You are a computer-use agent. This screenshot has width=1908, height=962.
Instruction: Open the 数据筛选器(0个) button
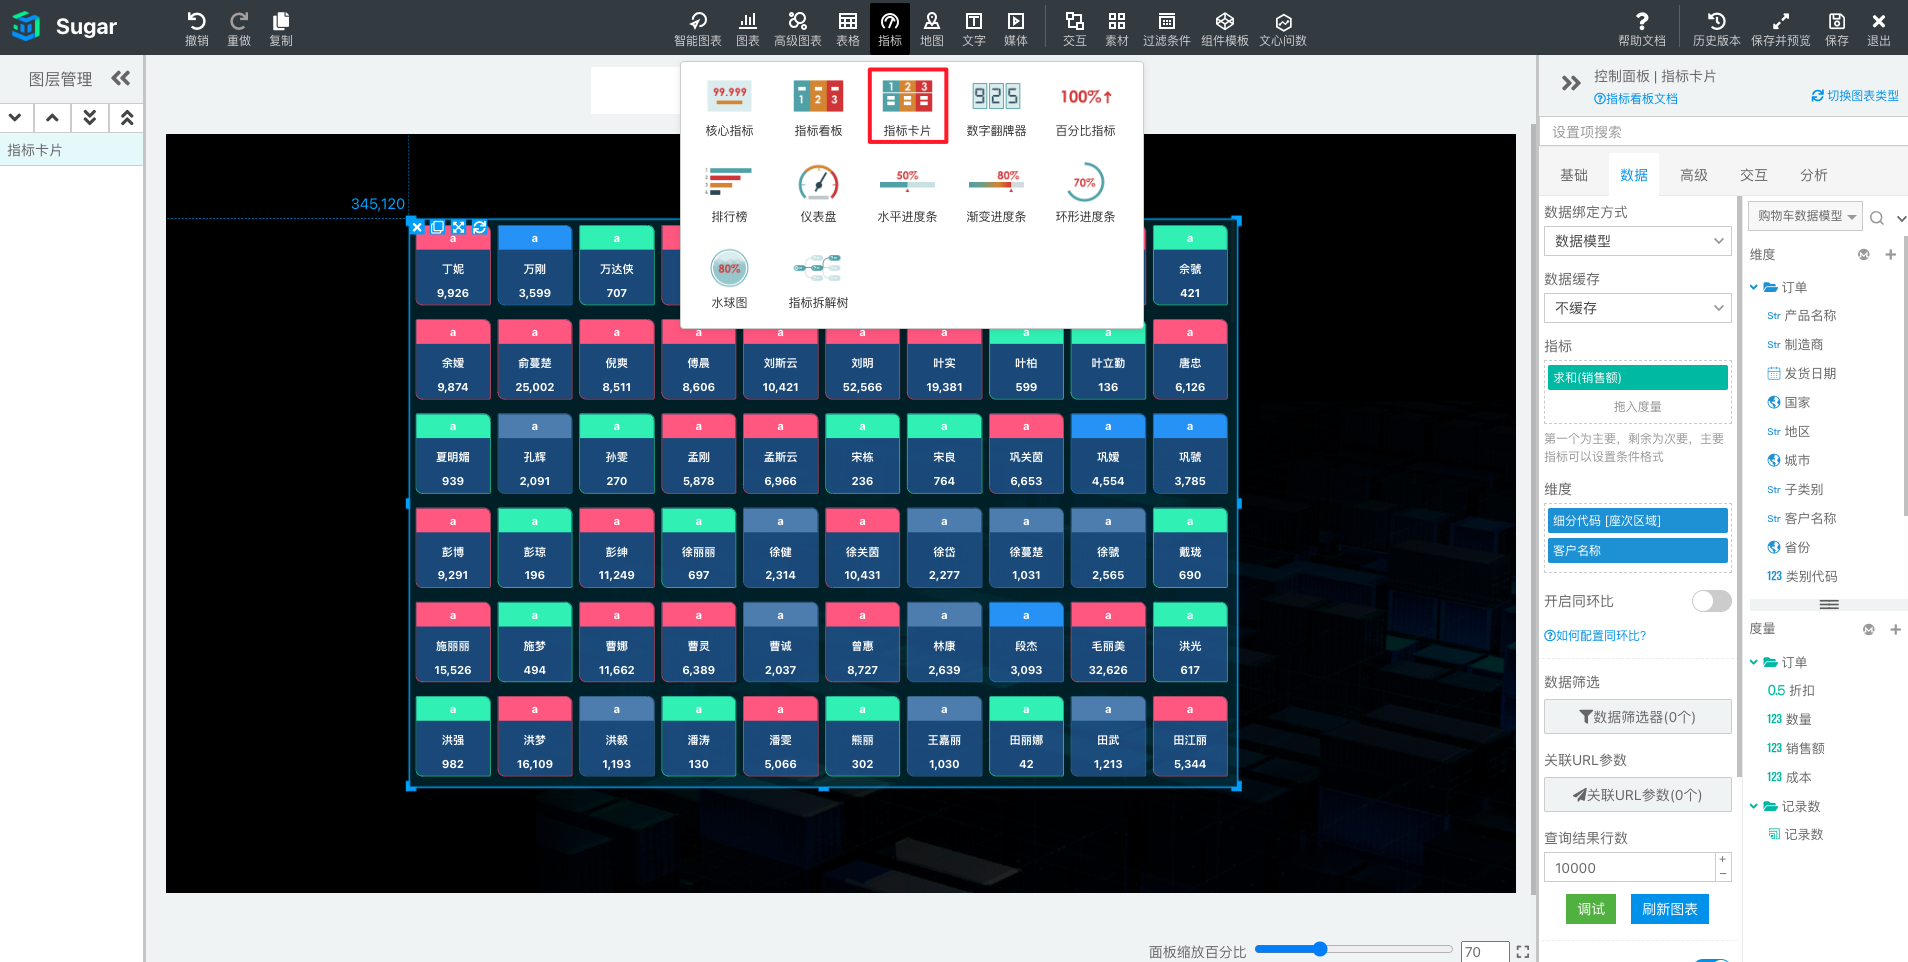(1637, 717)
